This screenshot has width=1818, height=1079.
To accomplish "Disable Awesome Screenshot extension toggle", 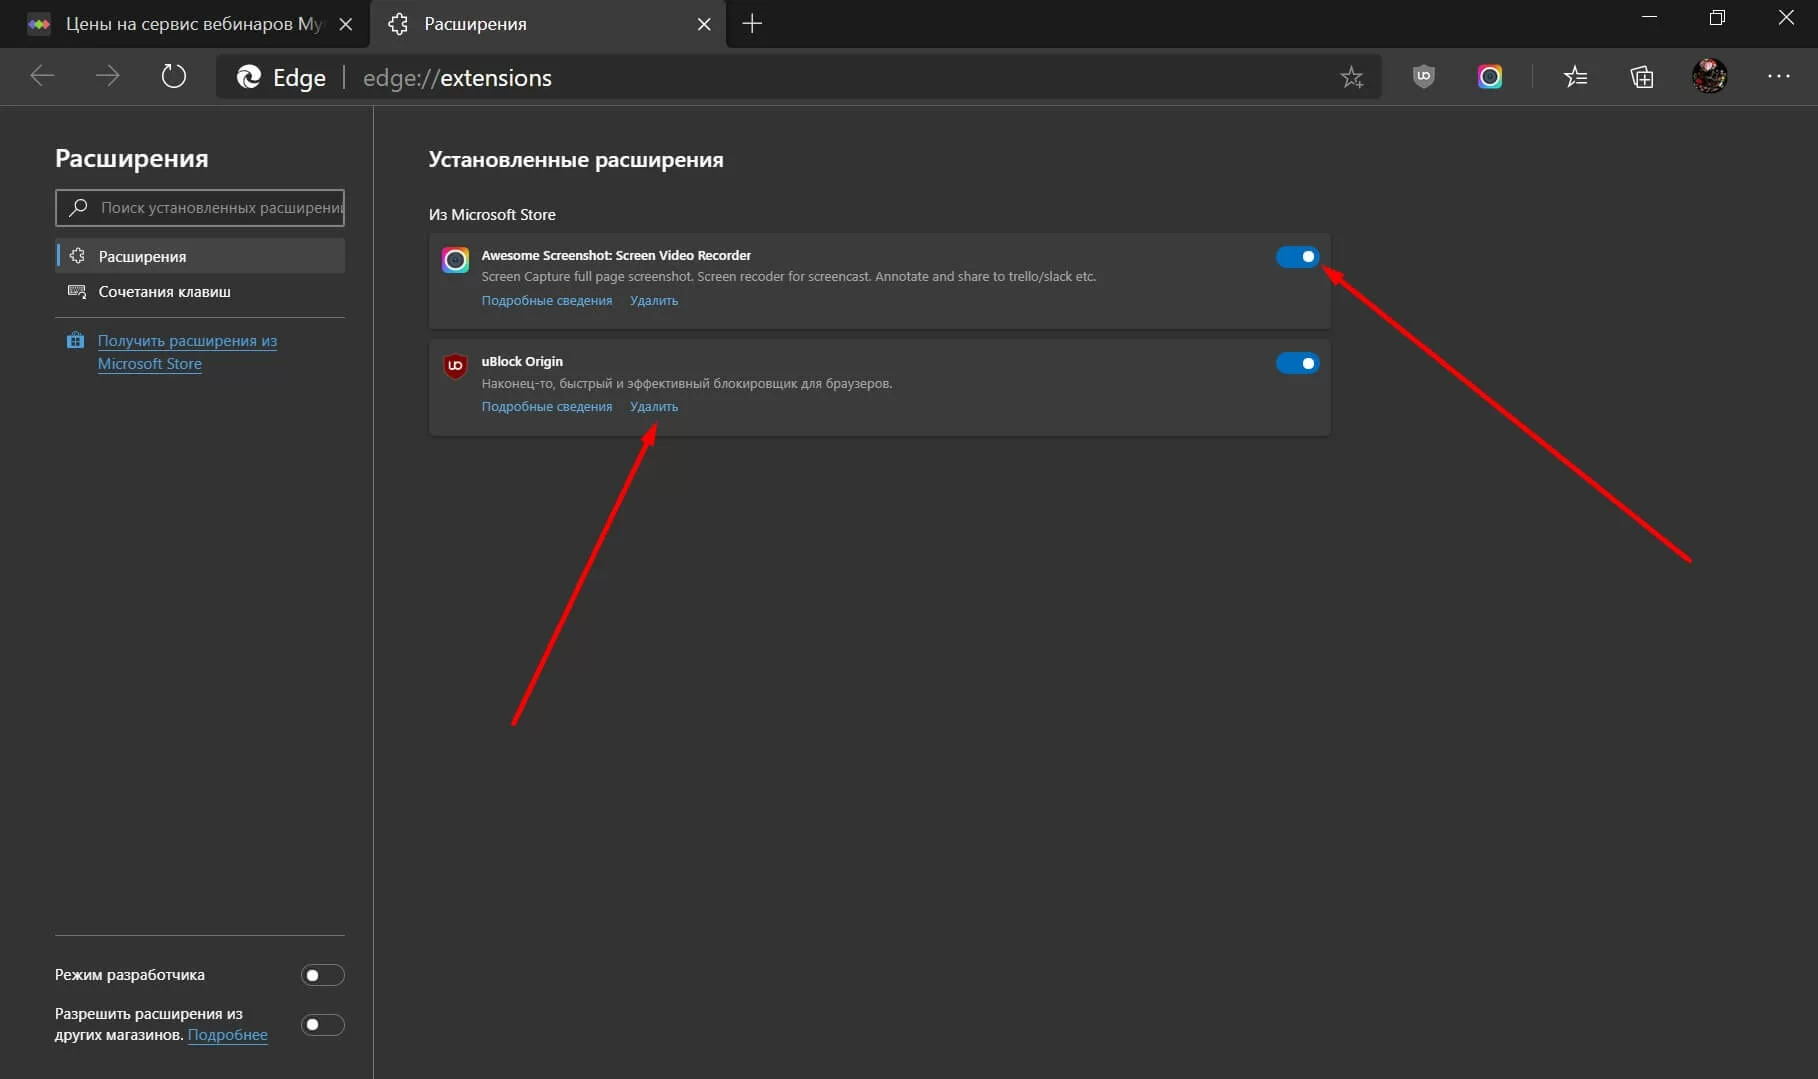I will pyautogui.click(x=1297, y=257).
